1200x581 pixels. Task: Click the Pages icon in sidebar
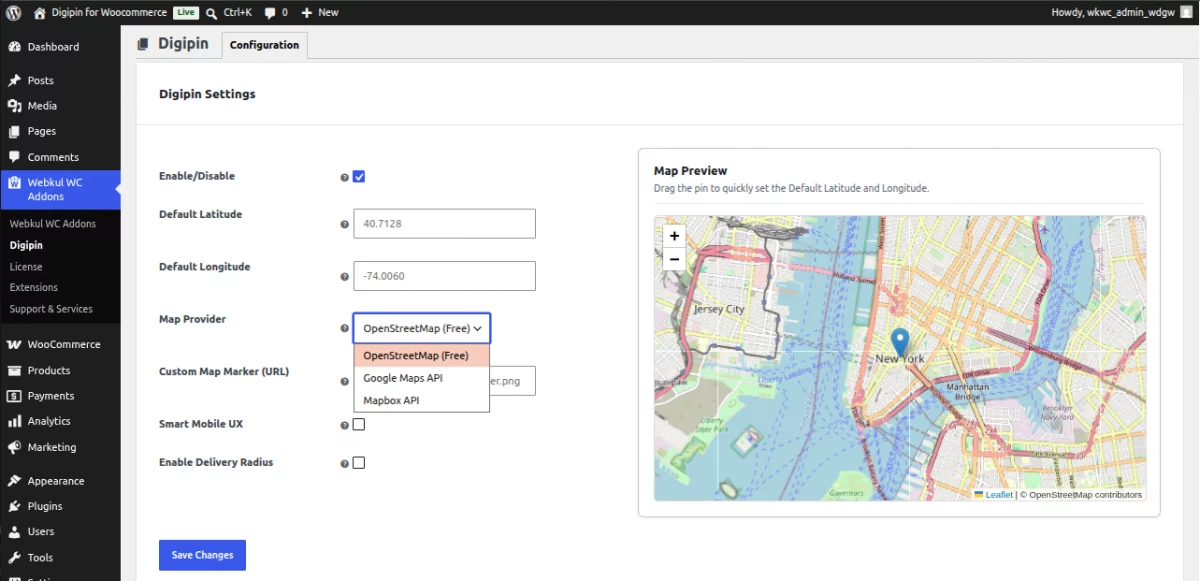14,132
